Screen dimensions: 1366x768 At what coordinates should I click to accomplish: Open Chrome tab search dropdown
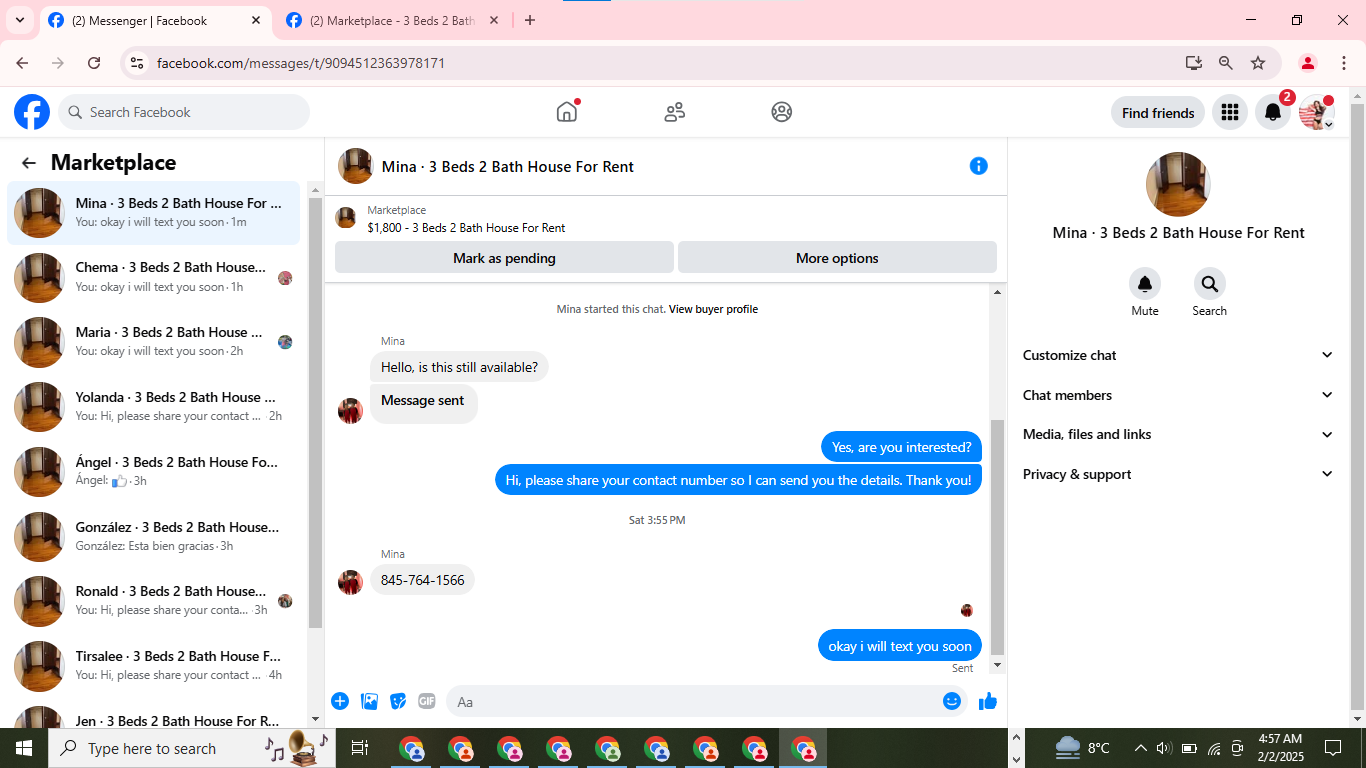point(19,20)
